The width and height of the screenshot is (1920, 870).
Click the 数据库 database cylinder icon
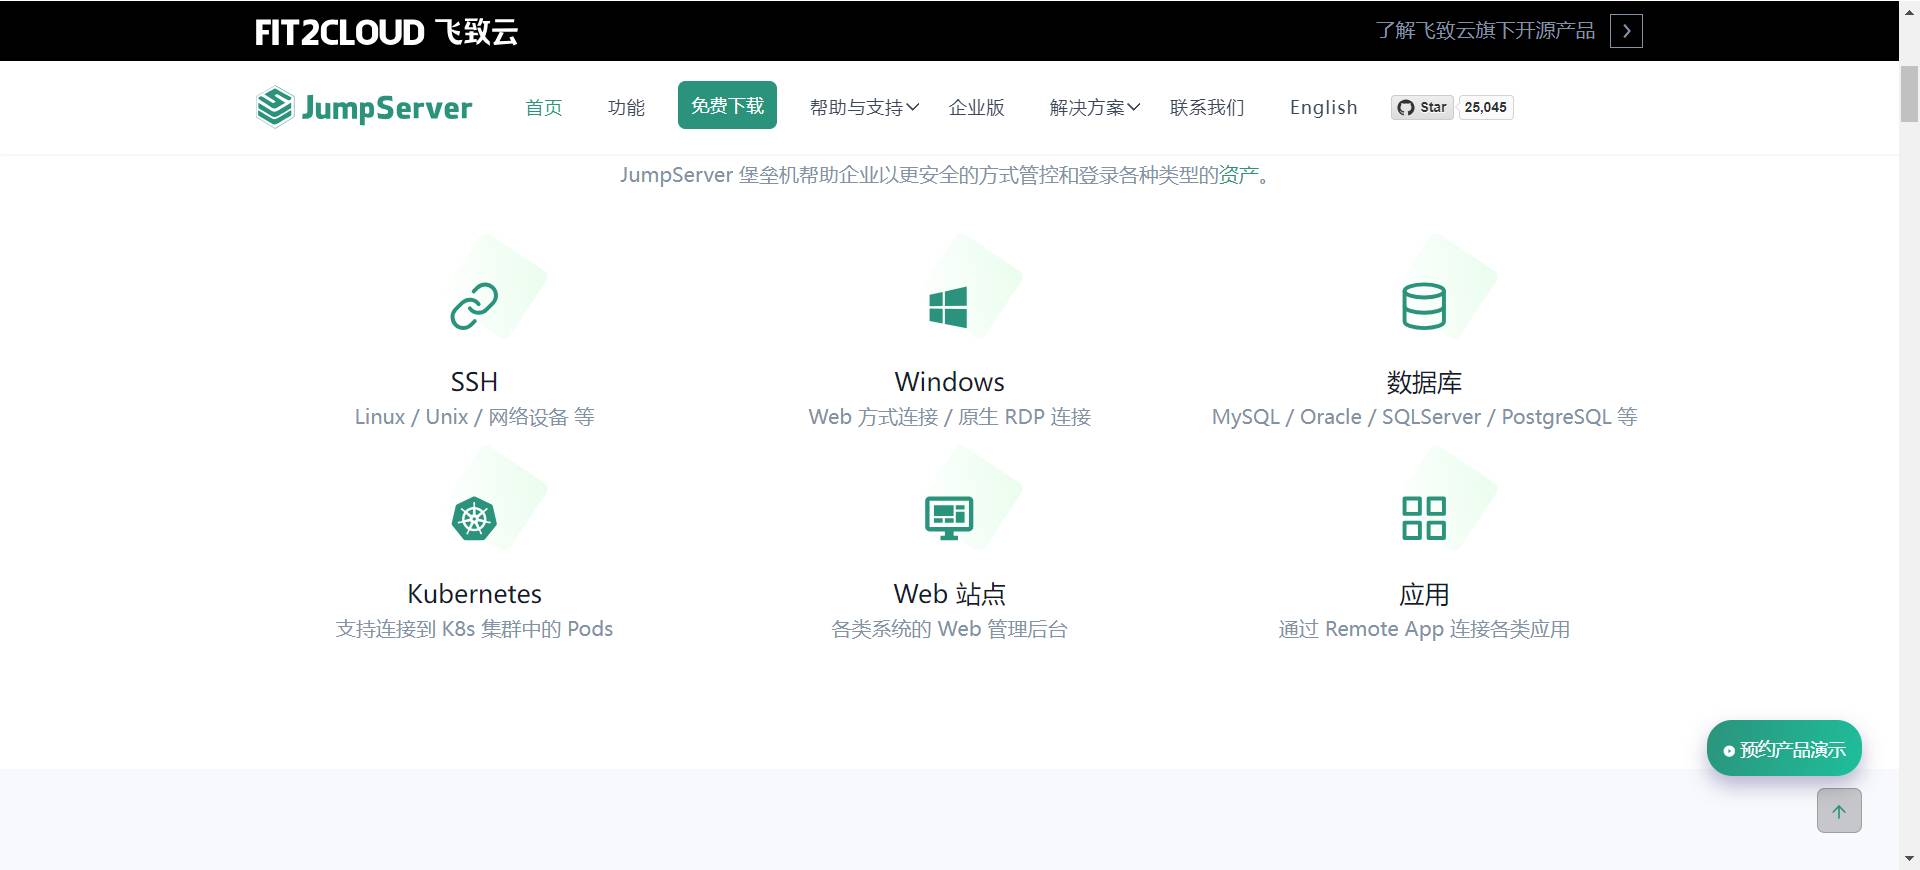pos(1424,306)
